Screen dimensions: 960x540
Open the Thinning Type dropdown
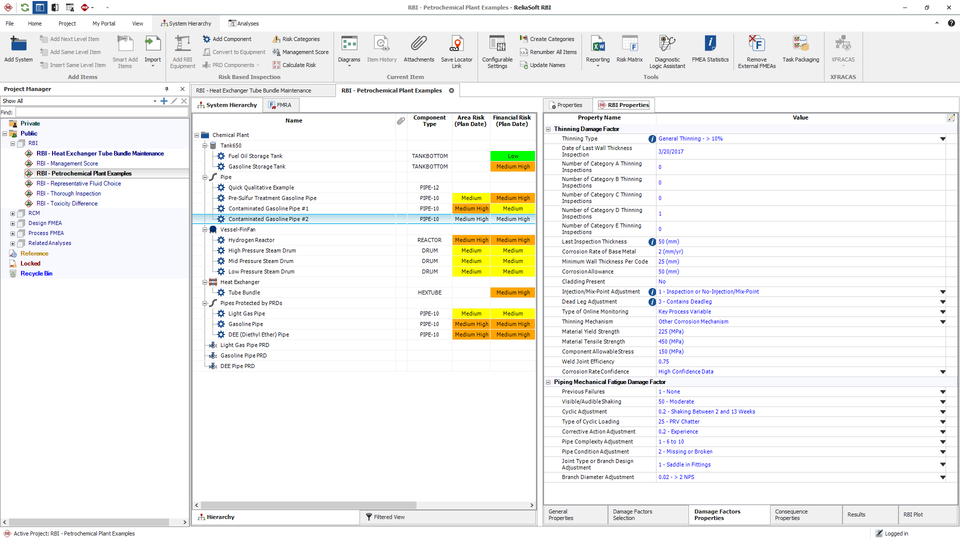click(x=943, y=139)
